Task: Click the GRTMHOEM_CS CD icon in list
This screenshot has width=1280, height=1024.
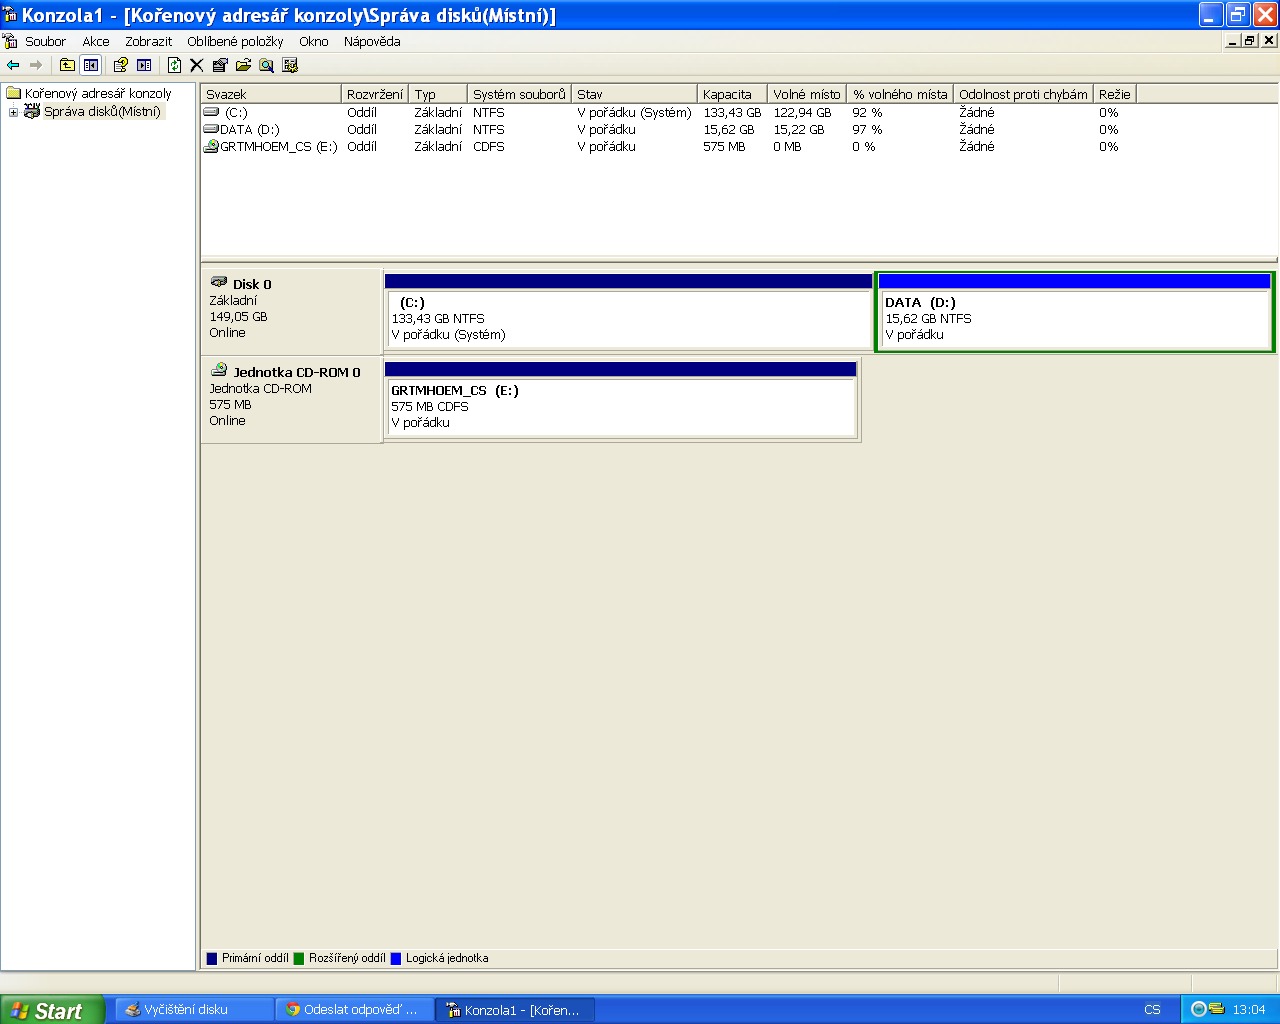Action: click(211, 146)
